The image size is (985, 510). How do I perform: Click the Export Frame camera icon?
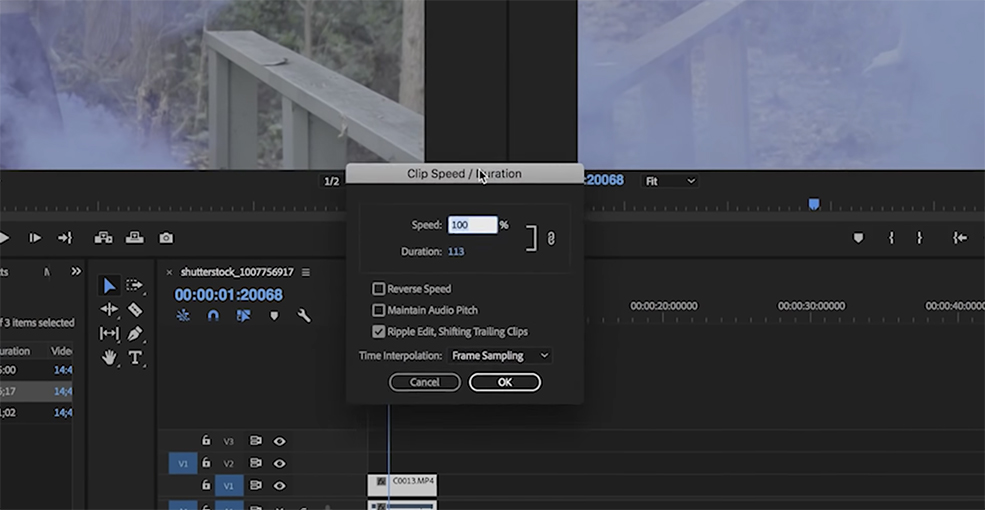pyautogui.click(x=166, y=238)
